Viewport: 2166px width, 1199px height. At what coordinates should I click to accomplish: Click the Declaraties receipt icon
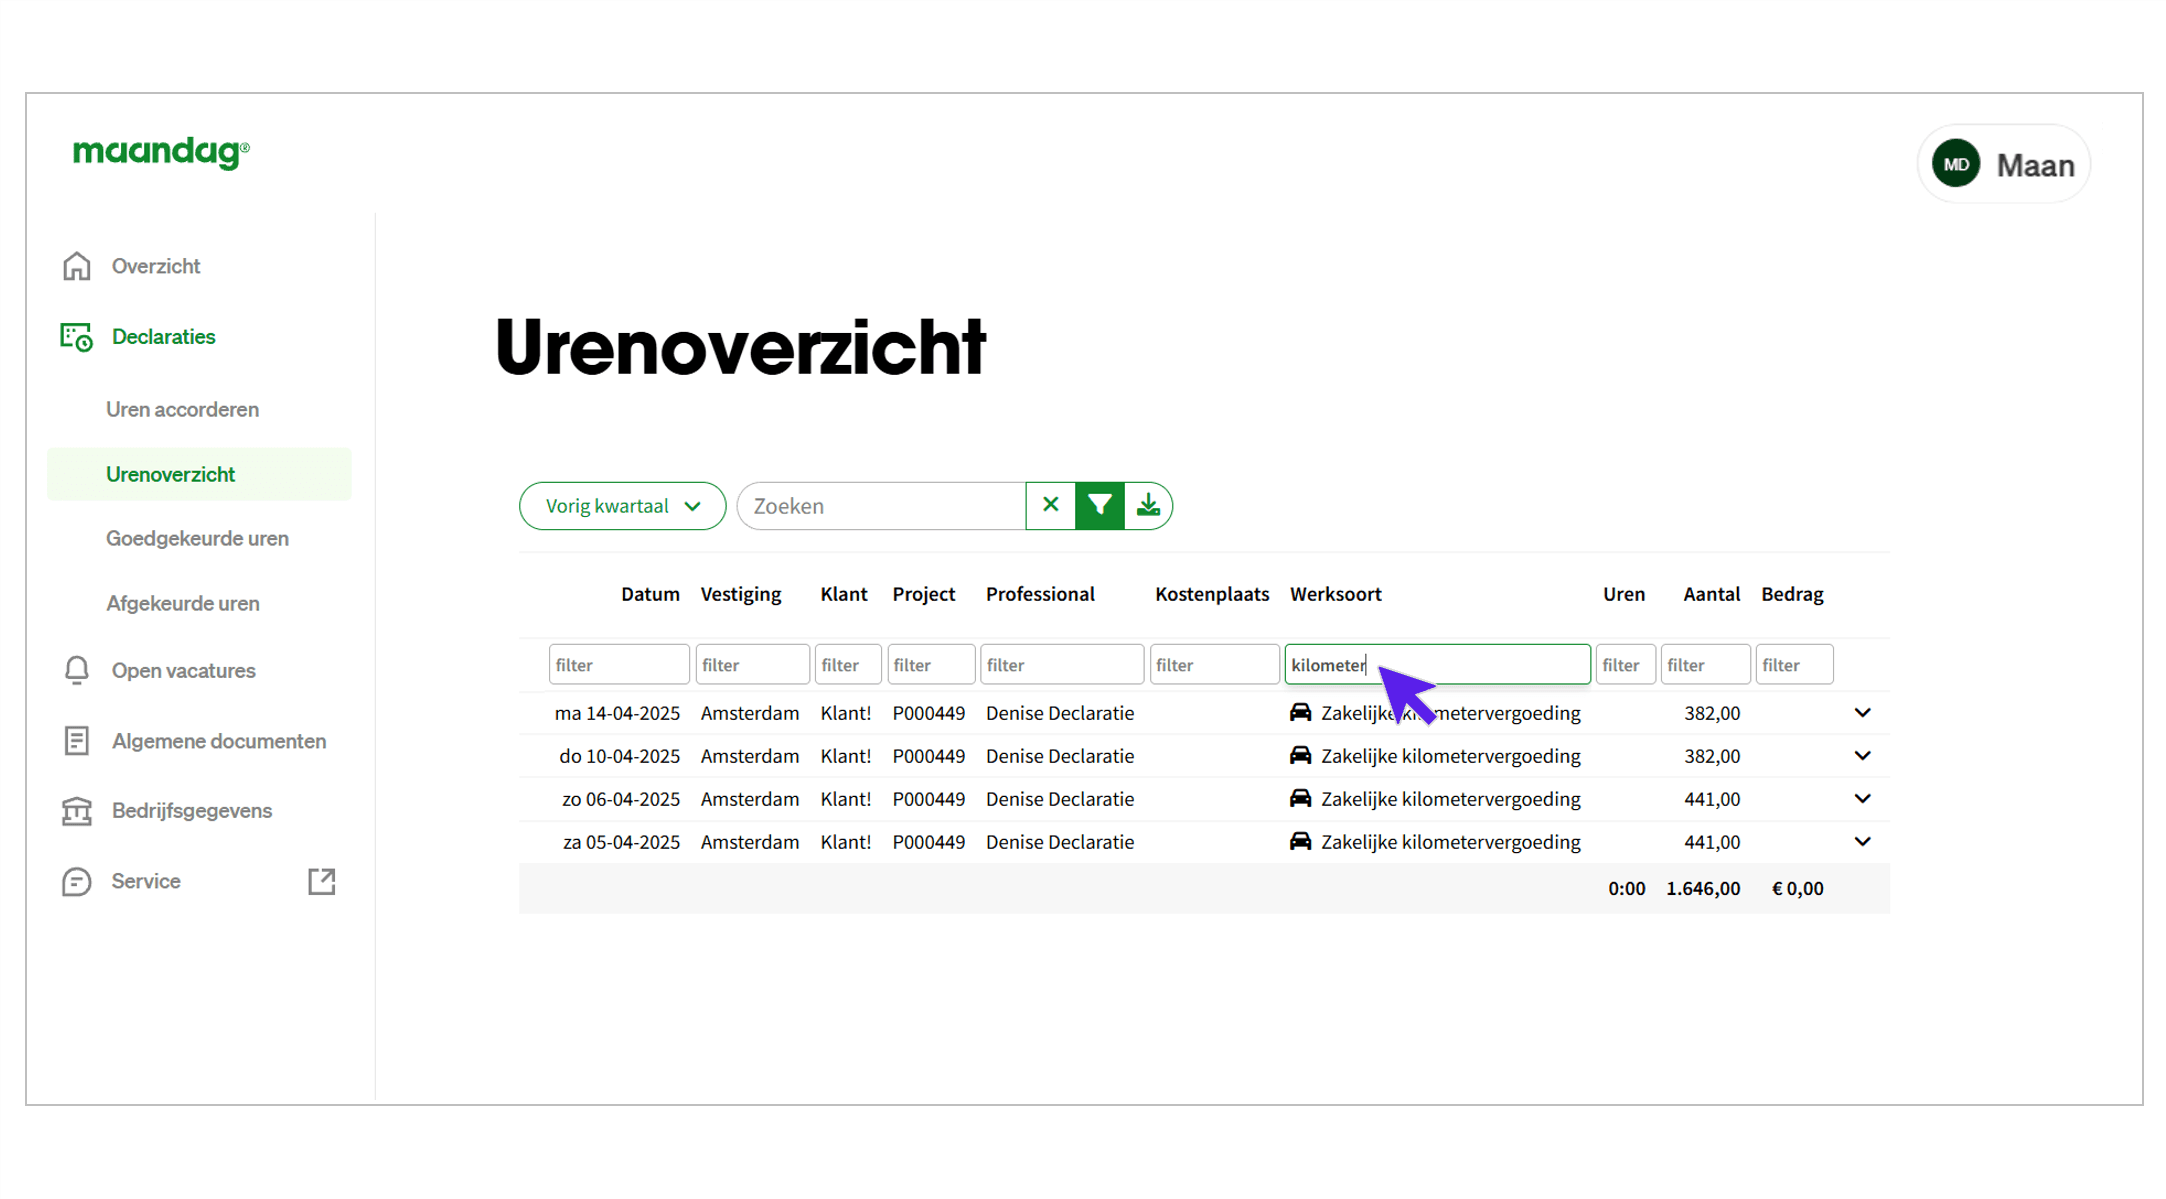75,337
